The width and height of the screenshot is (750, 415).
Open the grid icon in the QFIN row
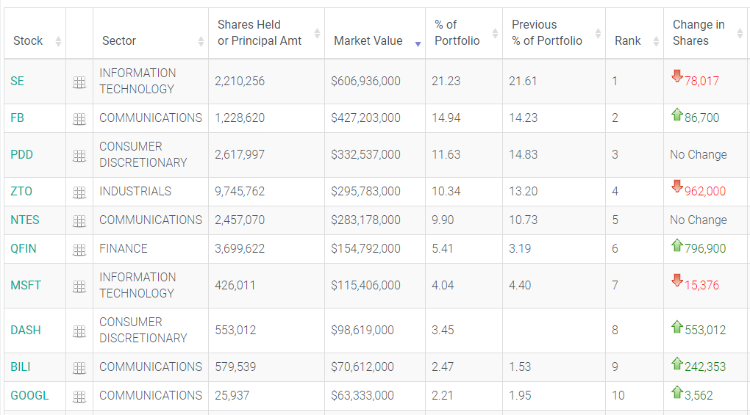79,250
